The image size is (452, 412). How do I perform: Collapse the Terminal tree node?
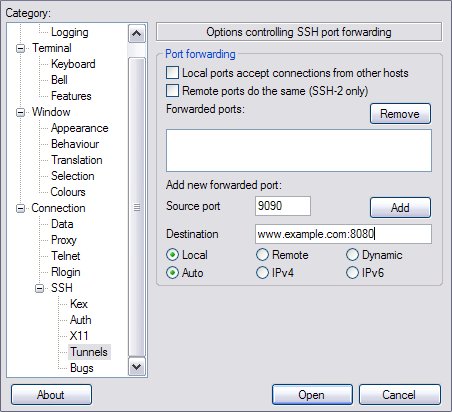pyautogui.click(x=21, y=48)
